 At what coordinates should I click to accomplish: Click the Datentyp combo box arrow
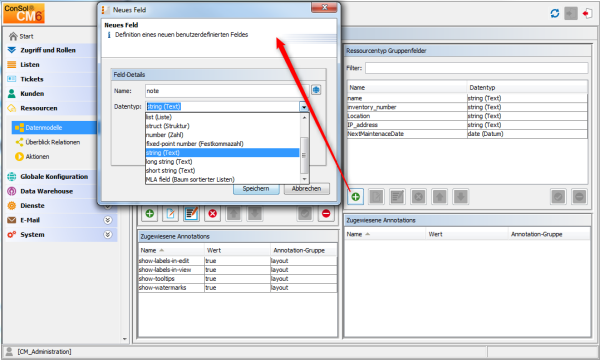coord(304,107)
